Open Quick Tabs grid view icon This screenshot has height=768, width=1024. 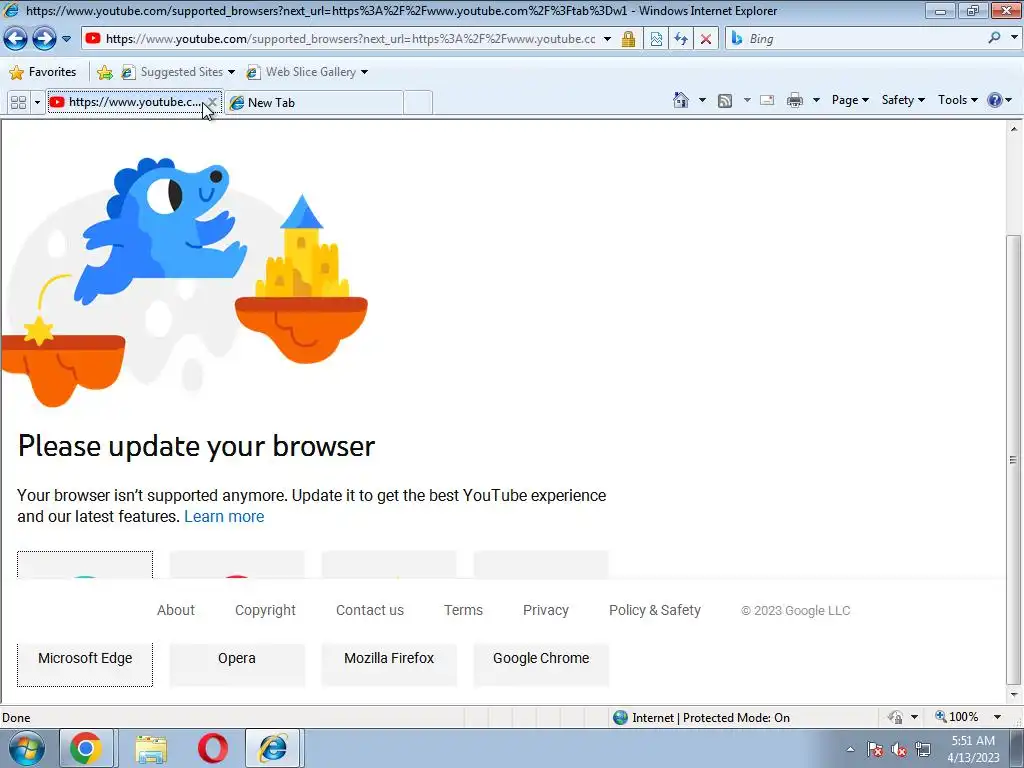pyautogui.click(x=18, y=103)
